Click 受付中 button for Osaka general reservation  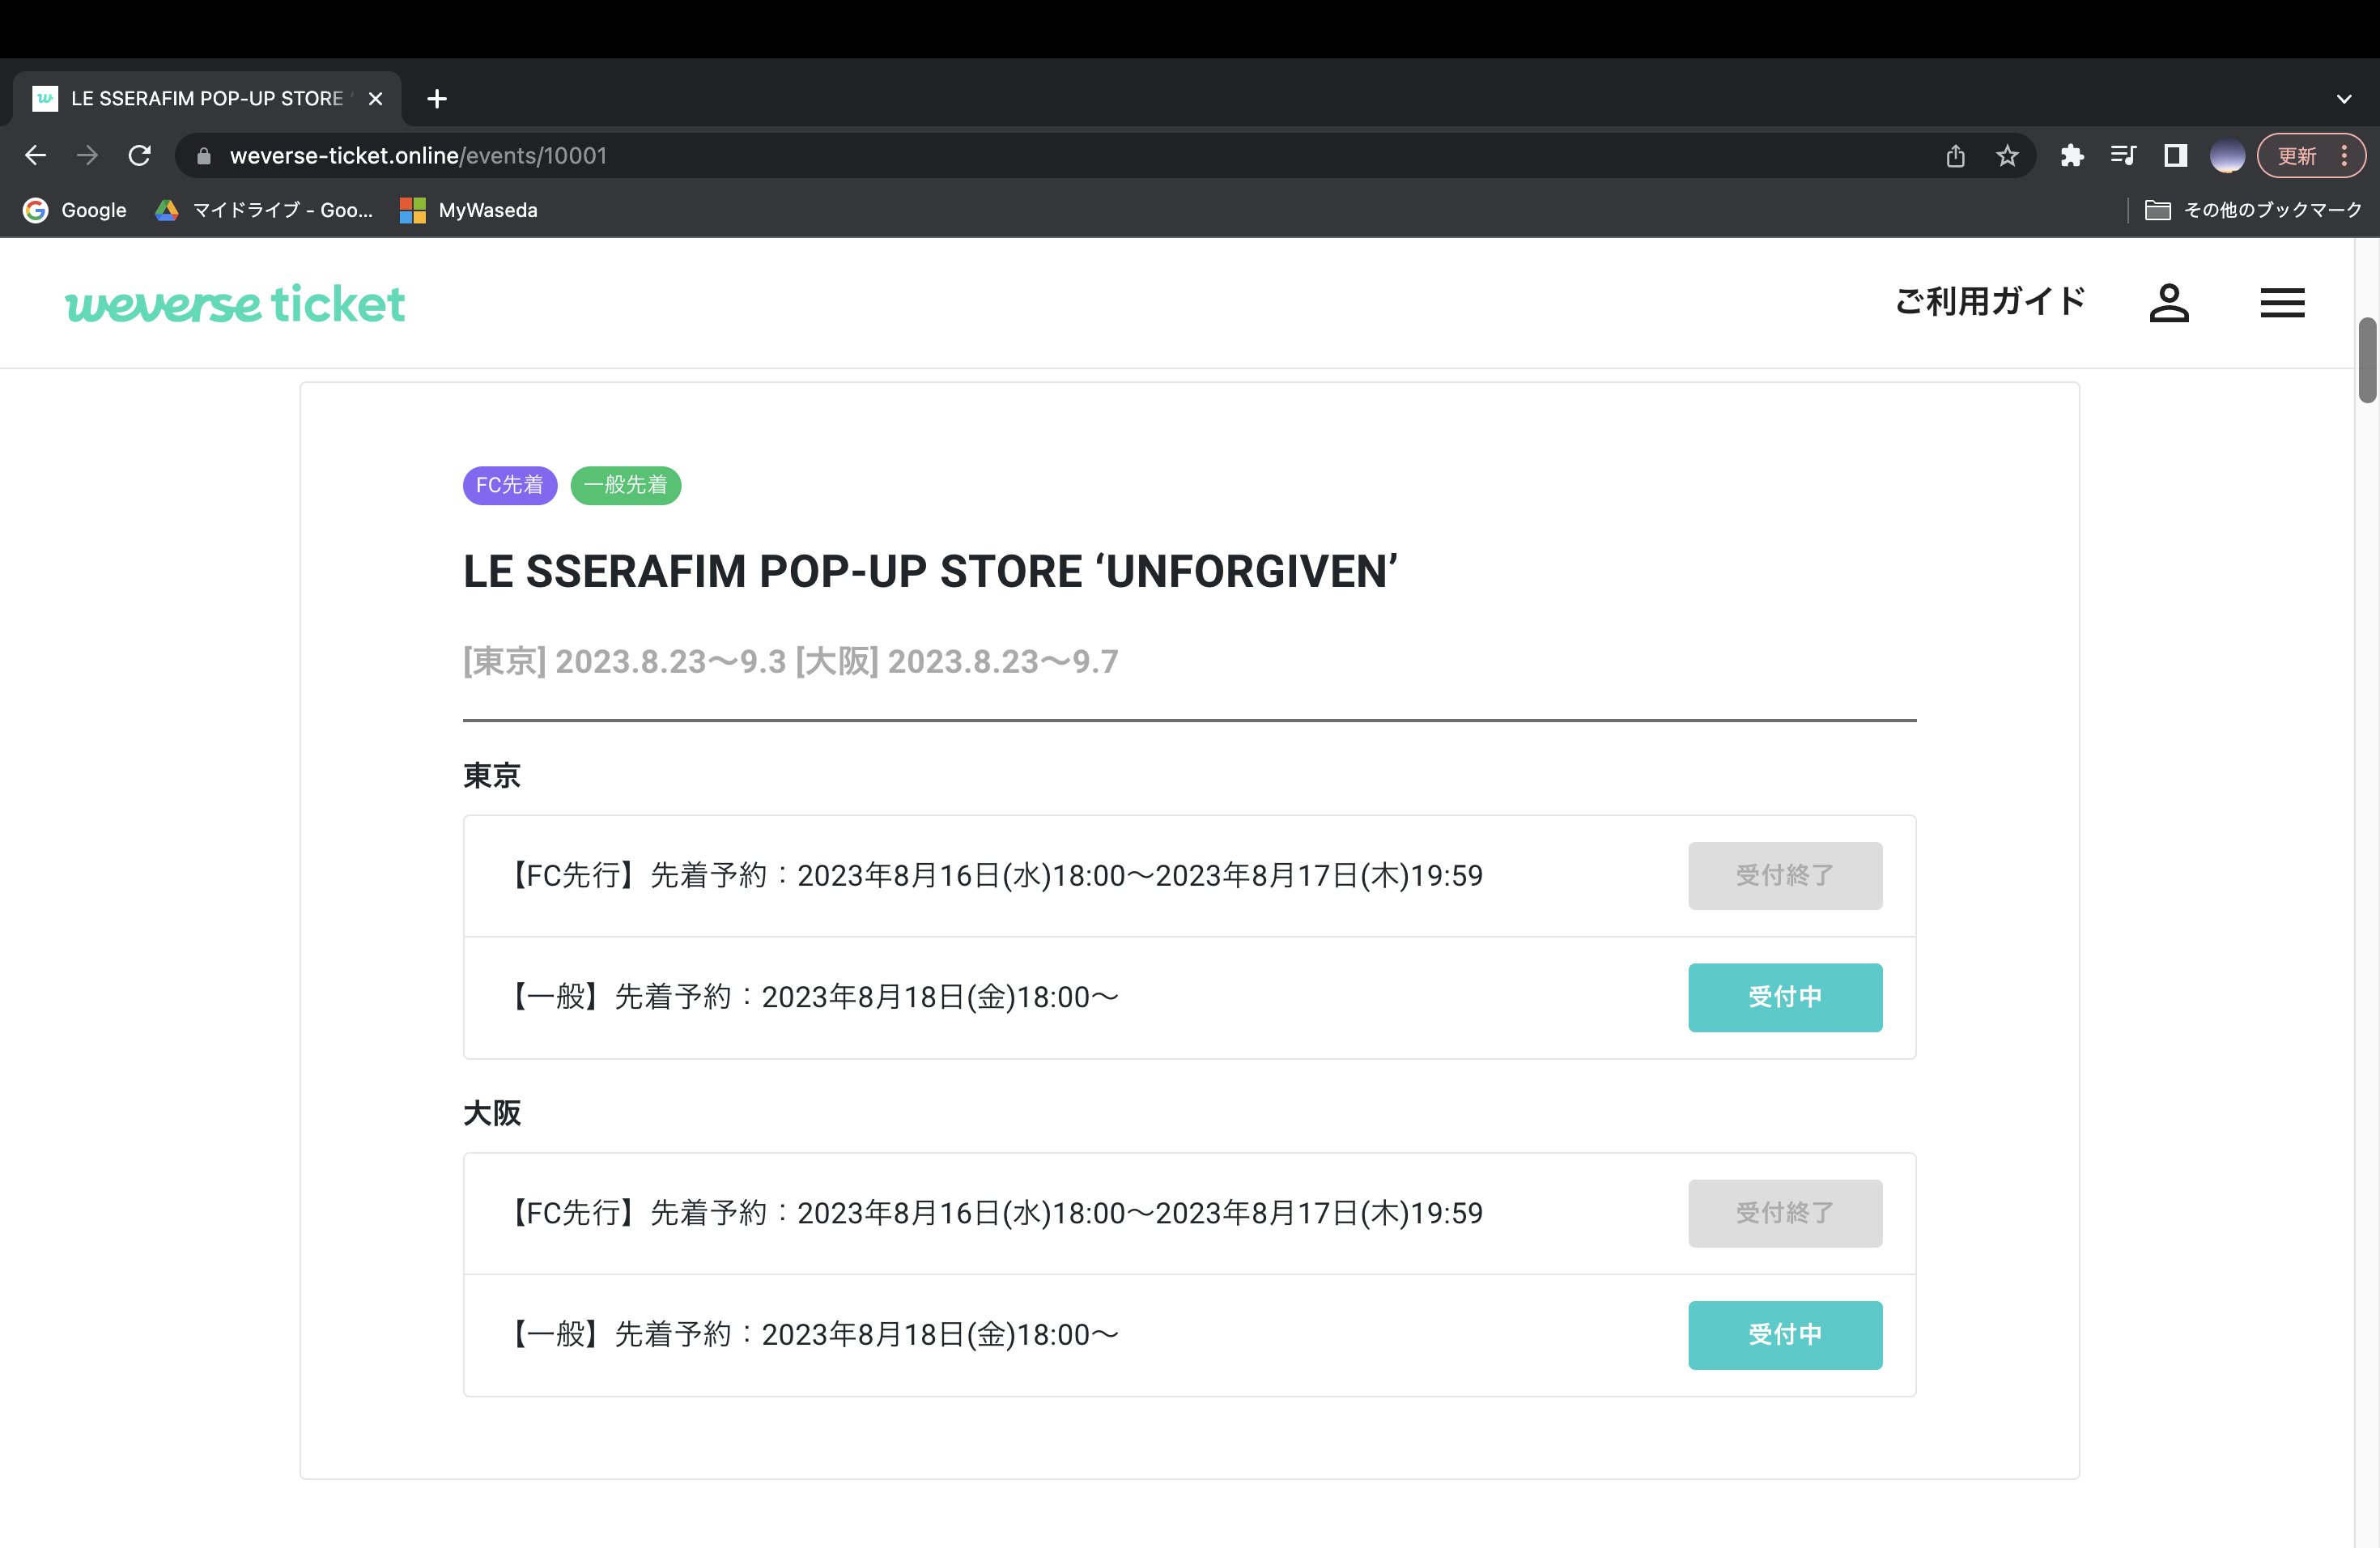tap(1785, 1334)
